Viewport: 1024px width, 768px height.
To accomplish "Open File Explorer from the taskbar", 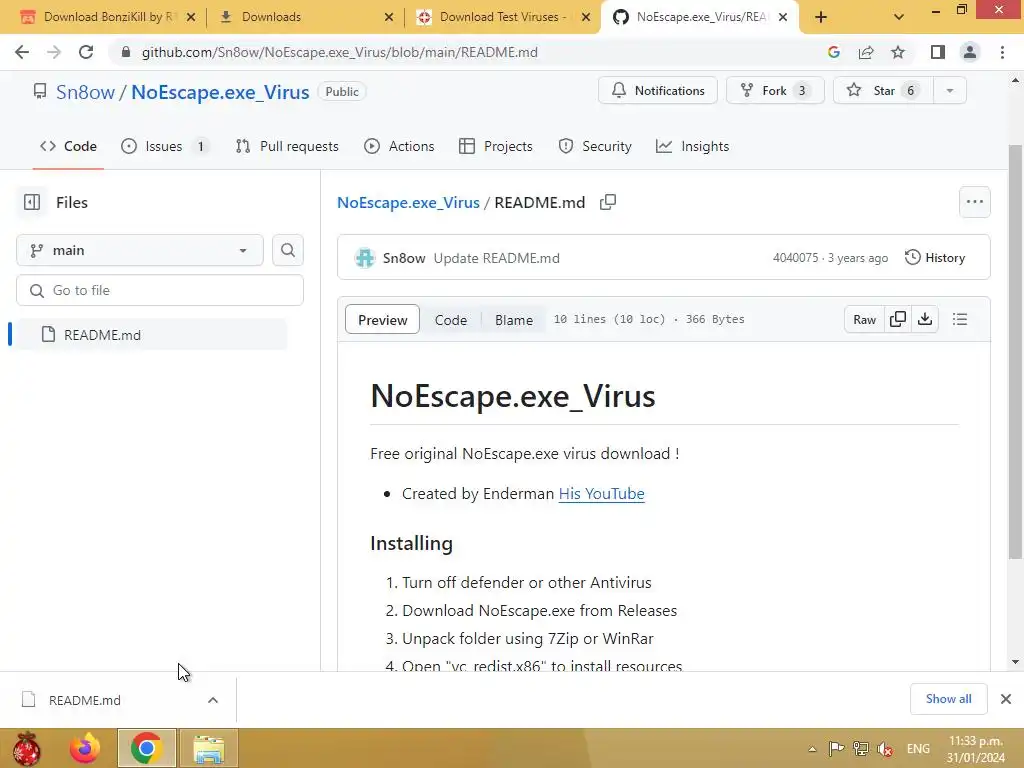I will click(209, 748).
